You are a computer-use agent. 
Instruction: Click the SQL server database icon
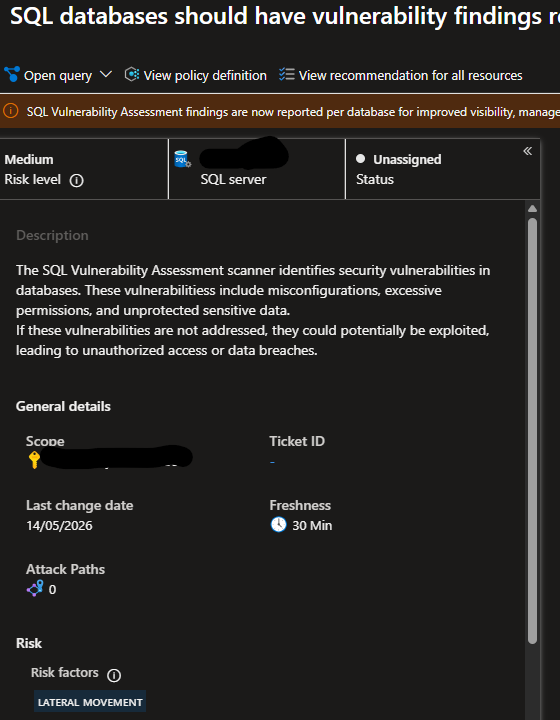pyautogui.click(x=183, y=159)
